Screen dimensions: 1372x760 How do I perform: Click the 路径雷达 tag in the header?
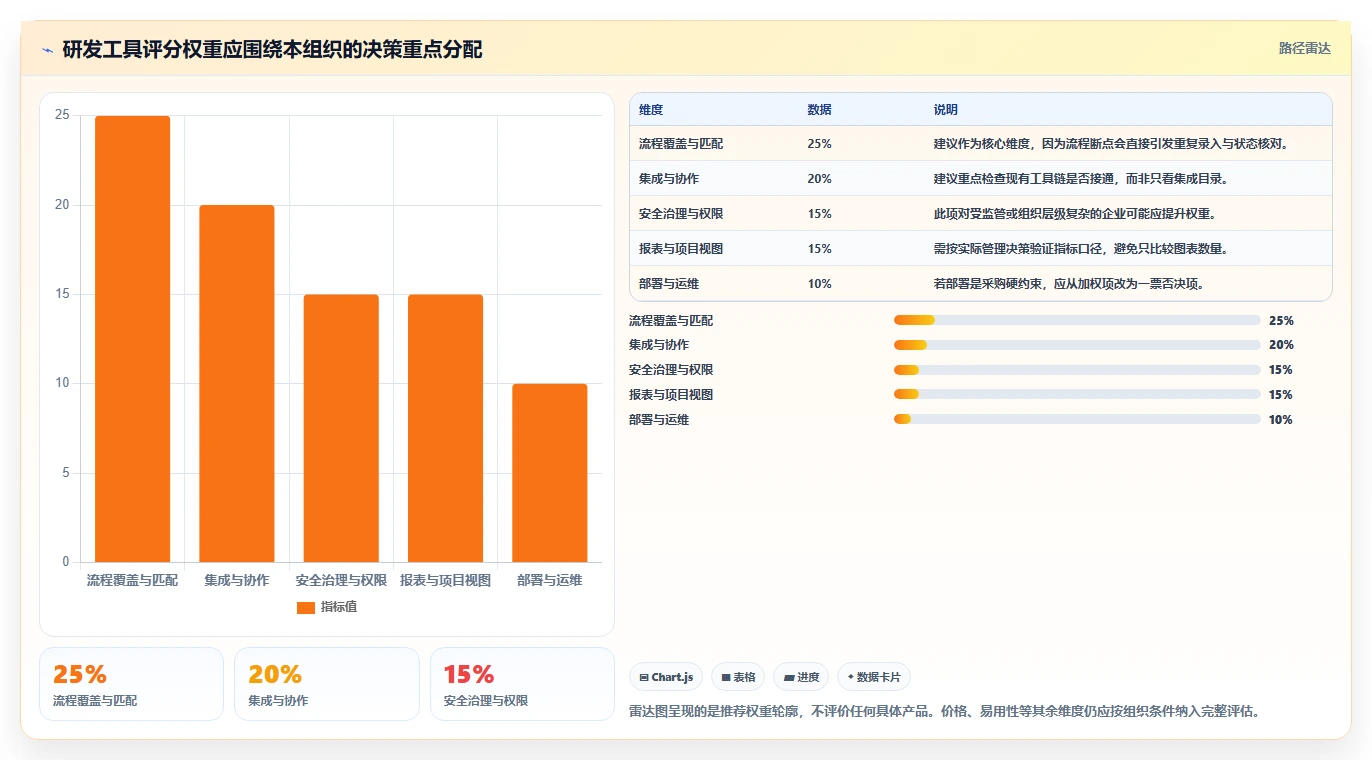(1305, 48)
